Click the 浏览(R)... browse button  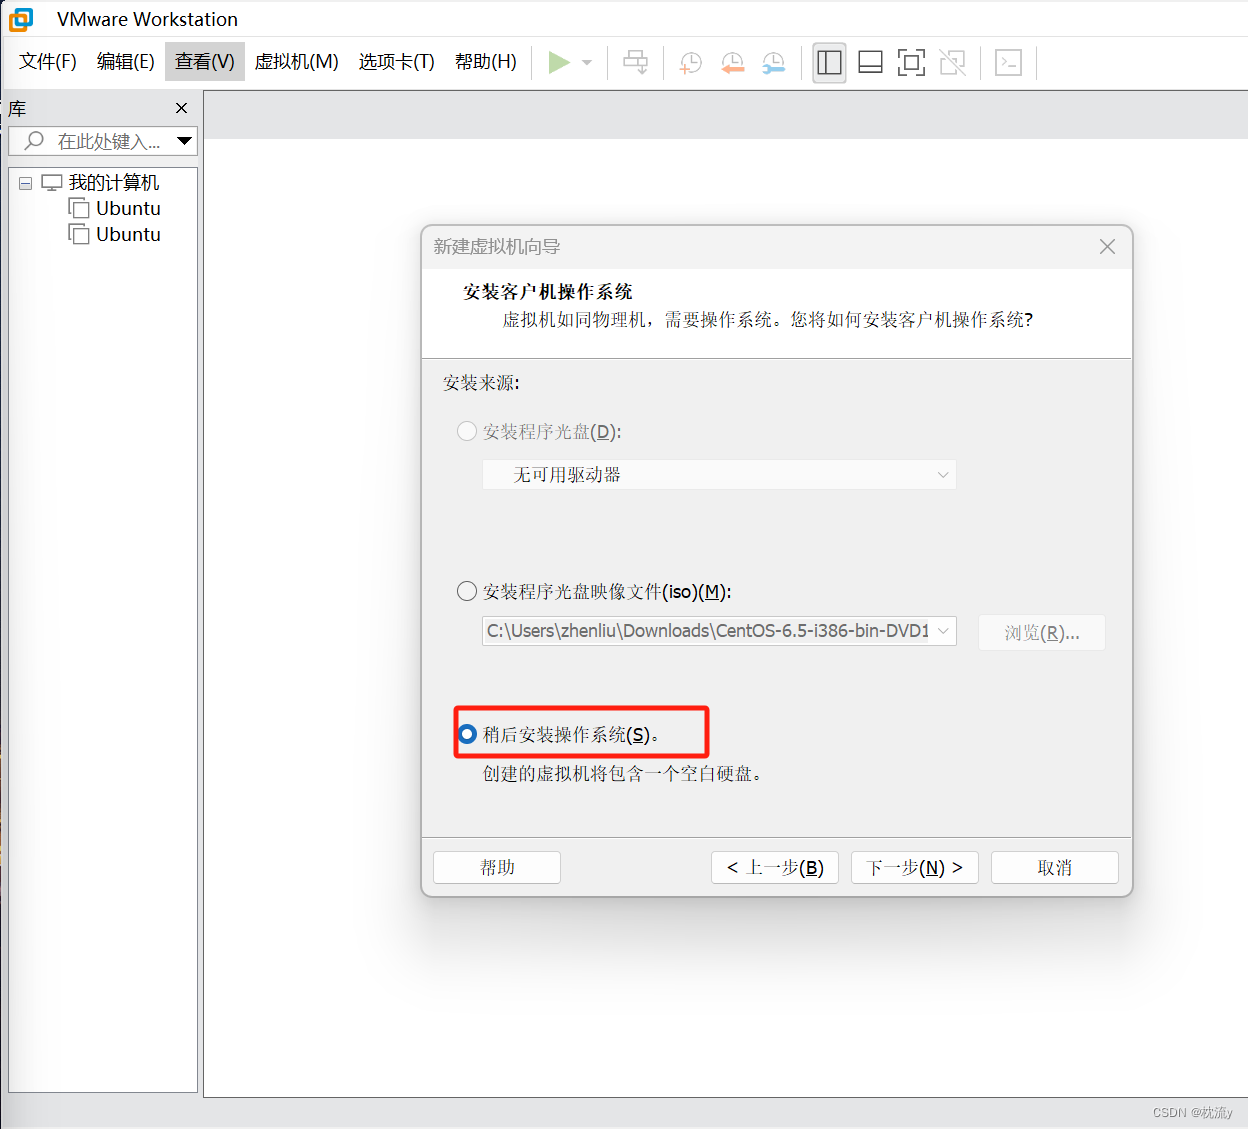[1042, 633]
